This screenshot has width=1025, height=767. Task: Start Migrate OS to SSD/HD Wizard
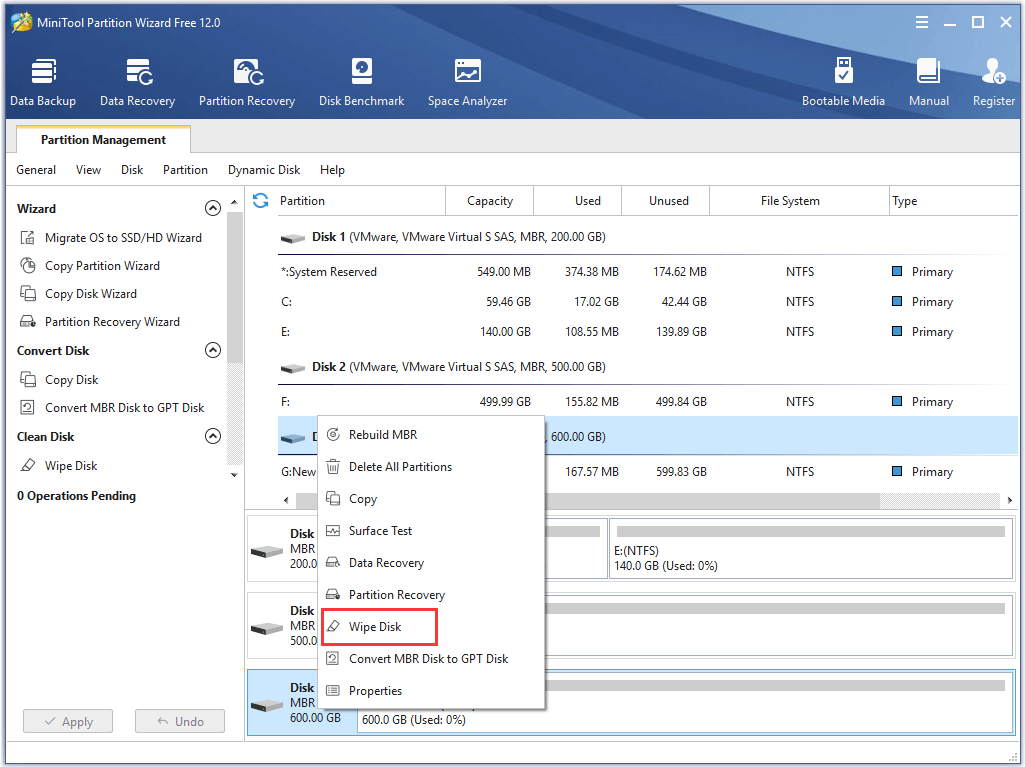(111, 237)
